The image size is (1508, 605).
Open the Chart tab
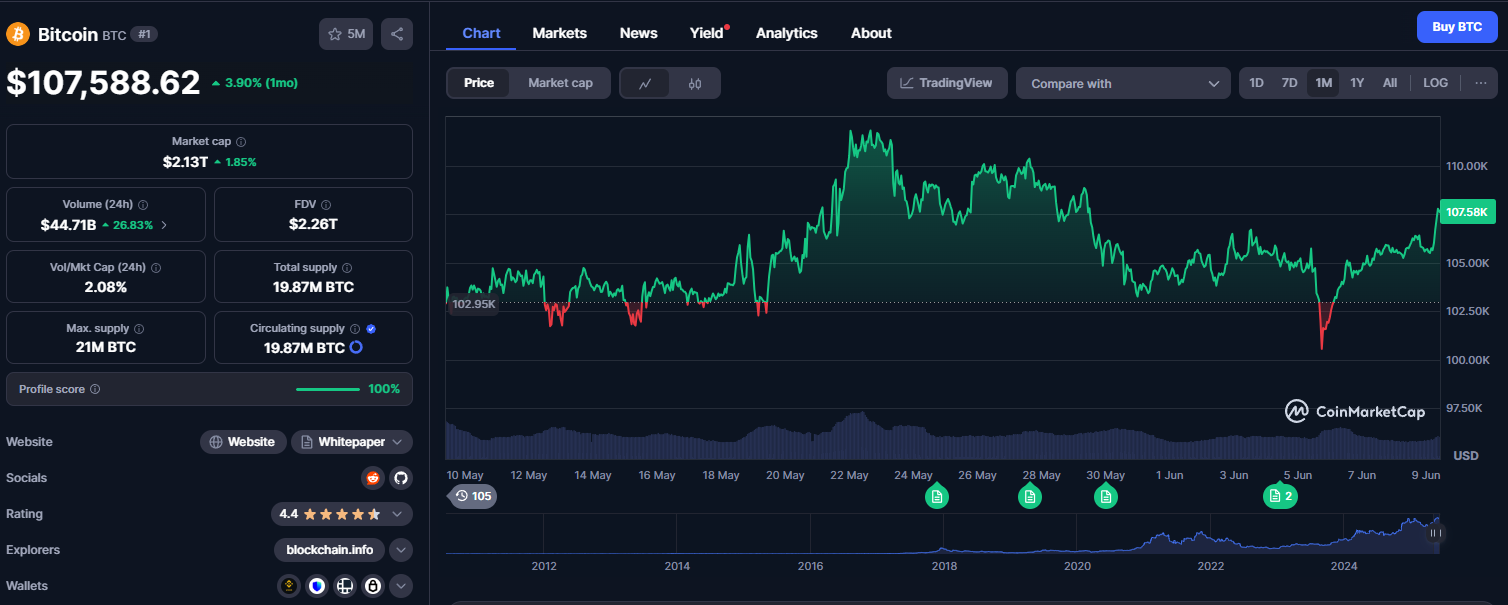tap(481, 33)
